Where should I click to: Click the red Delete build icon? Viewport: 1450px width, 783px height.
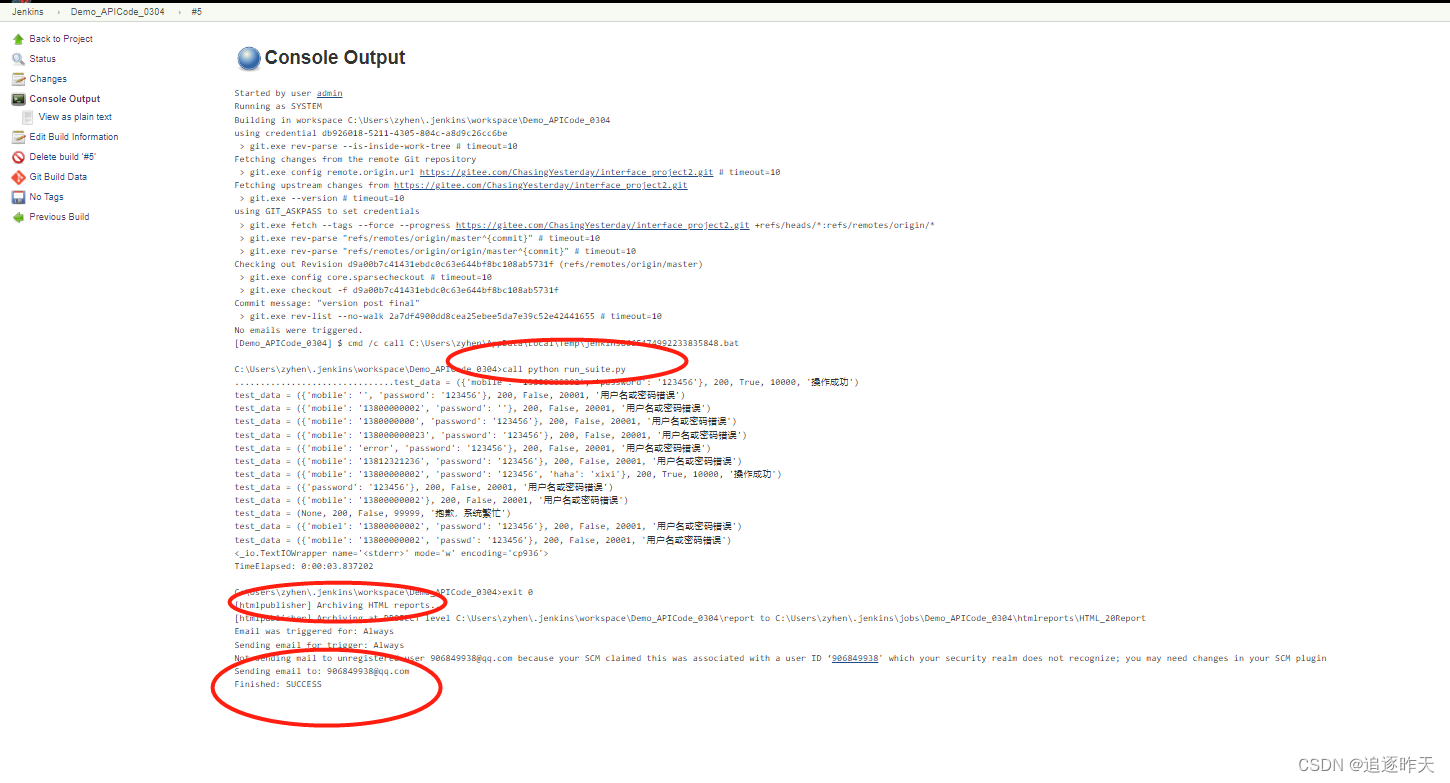(x=18, y=157)
